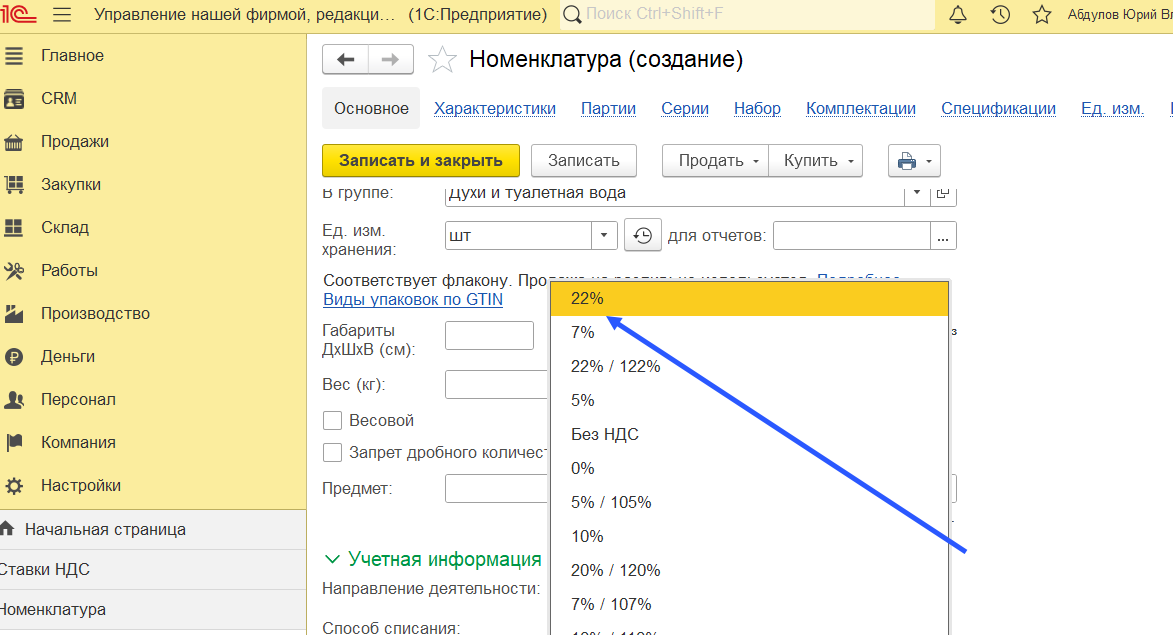Add form to favorites with the star
The width and height of the screenshot is (1173, 635).
(442, 60)
